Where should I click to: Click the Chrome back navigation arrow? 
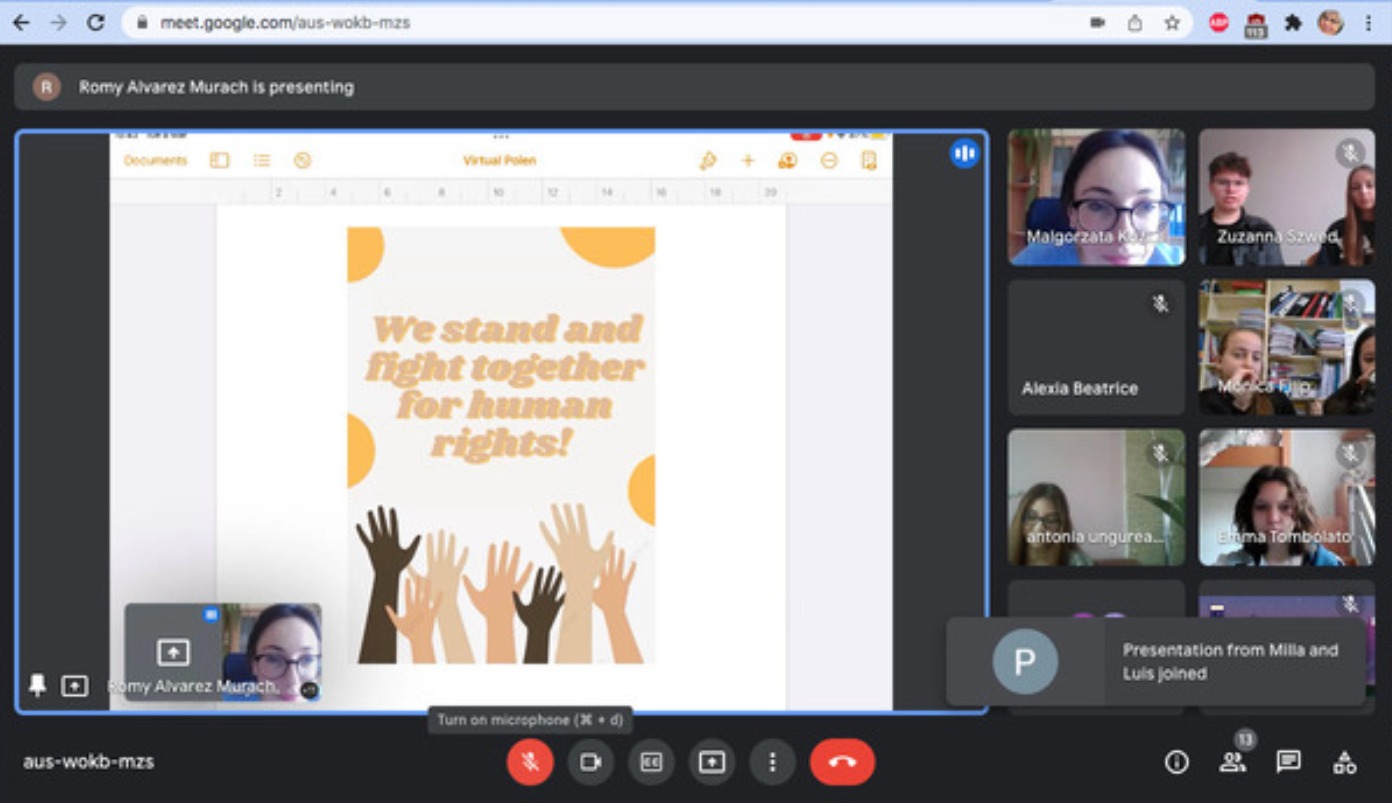[x=21, y=22]
